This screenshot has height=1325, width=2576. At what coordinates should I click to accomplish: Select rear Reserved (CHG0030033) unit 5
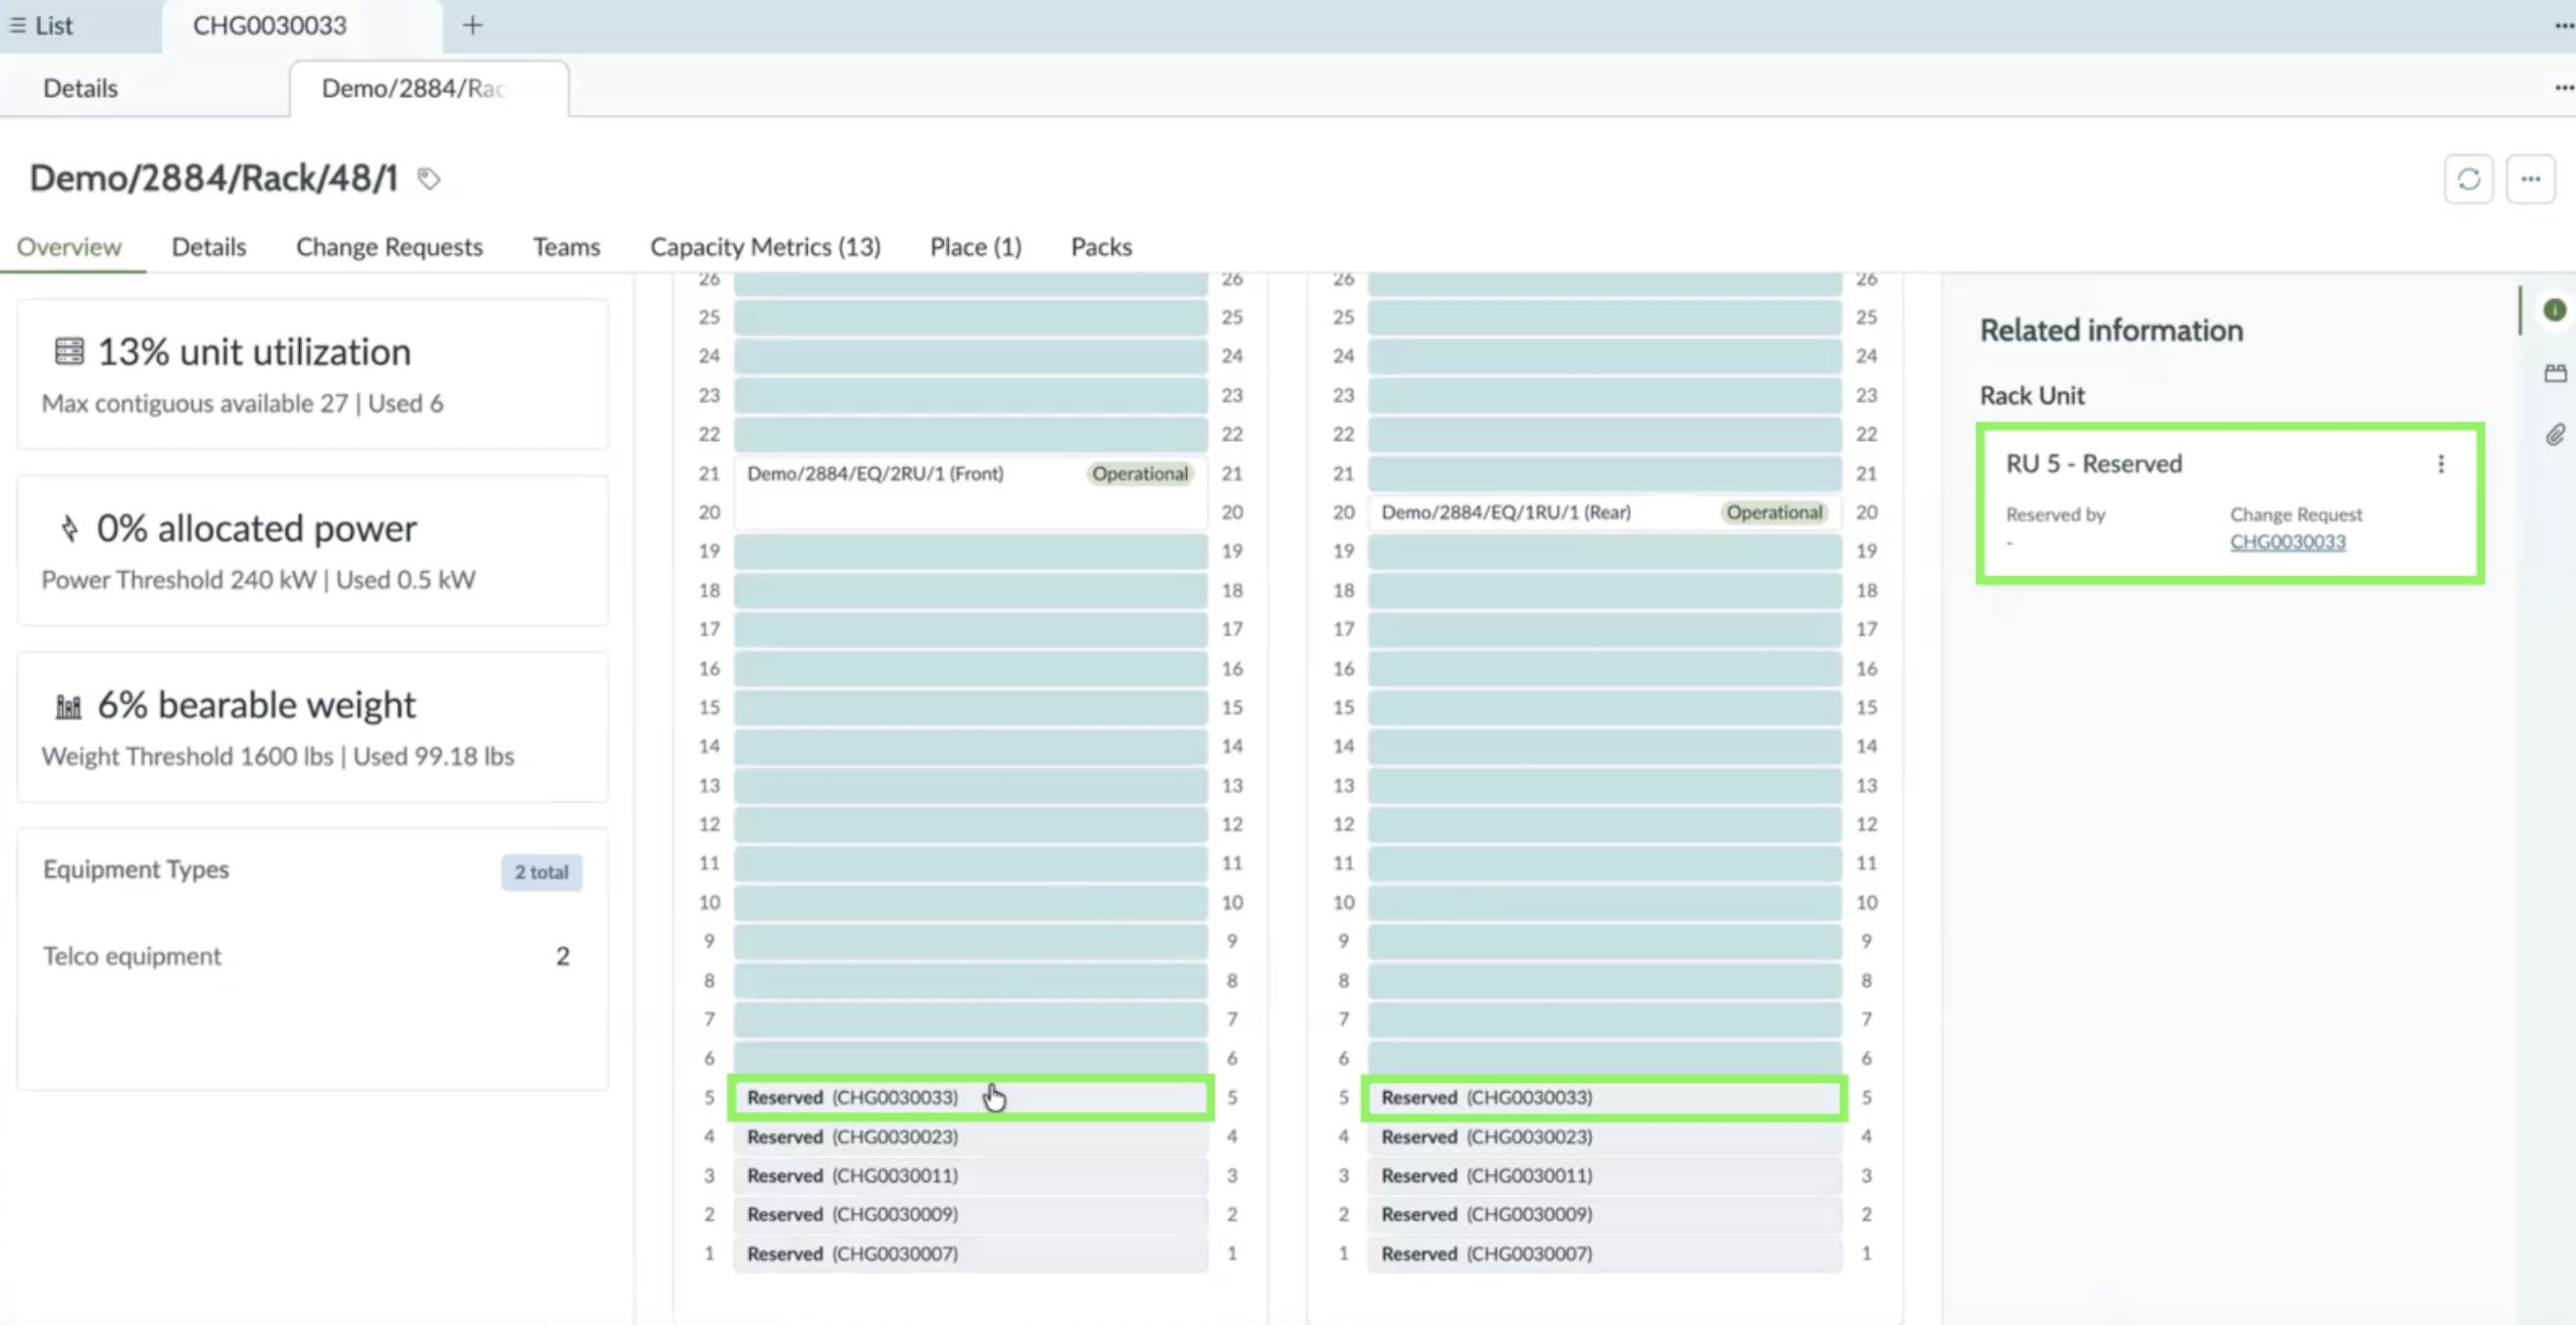[x=1604, y=1097]
